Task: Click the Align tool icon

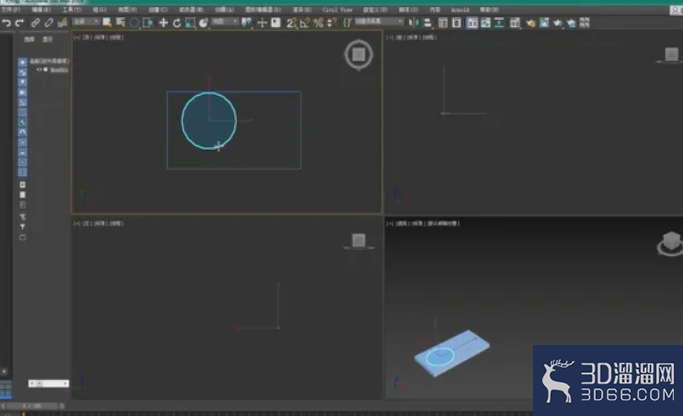Action: click(x=427, y=23)
